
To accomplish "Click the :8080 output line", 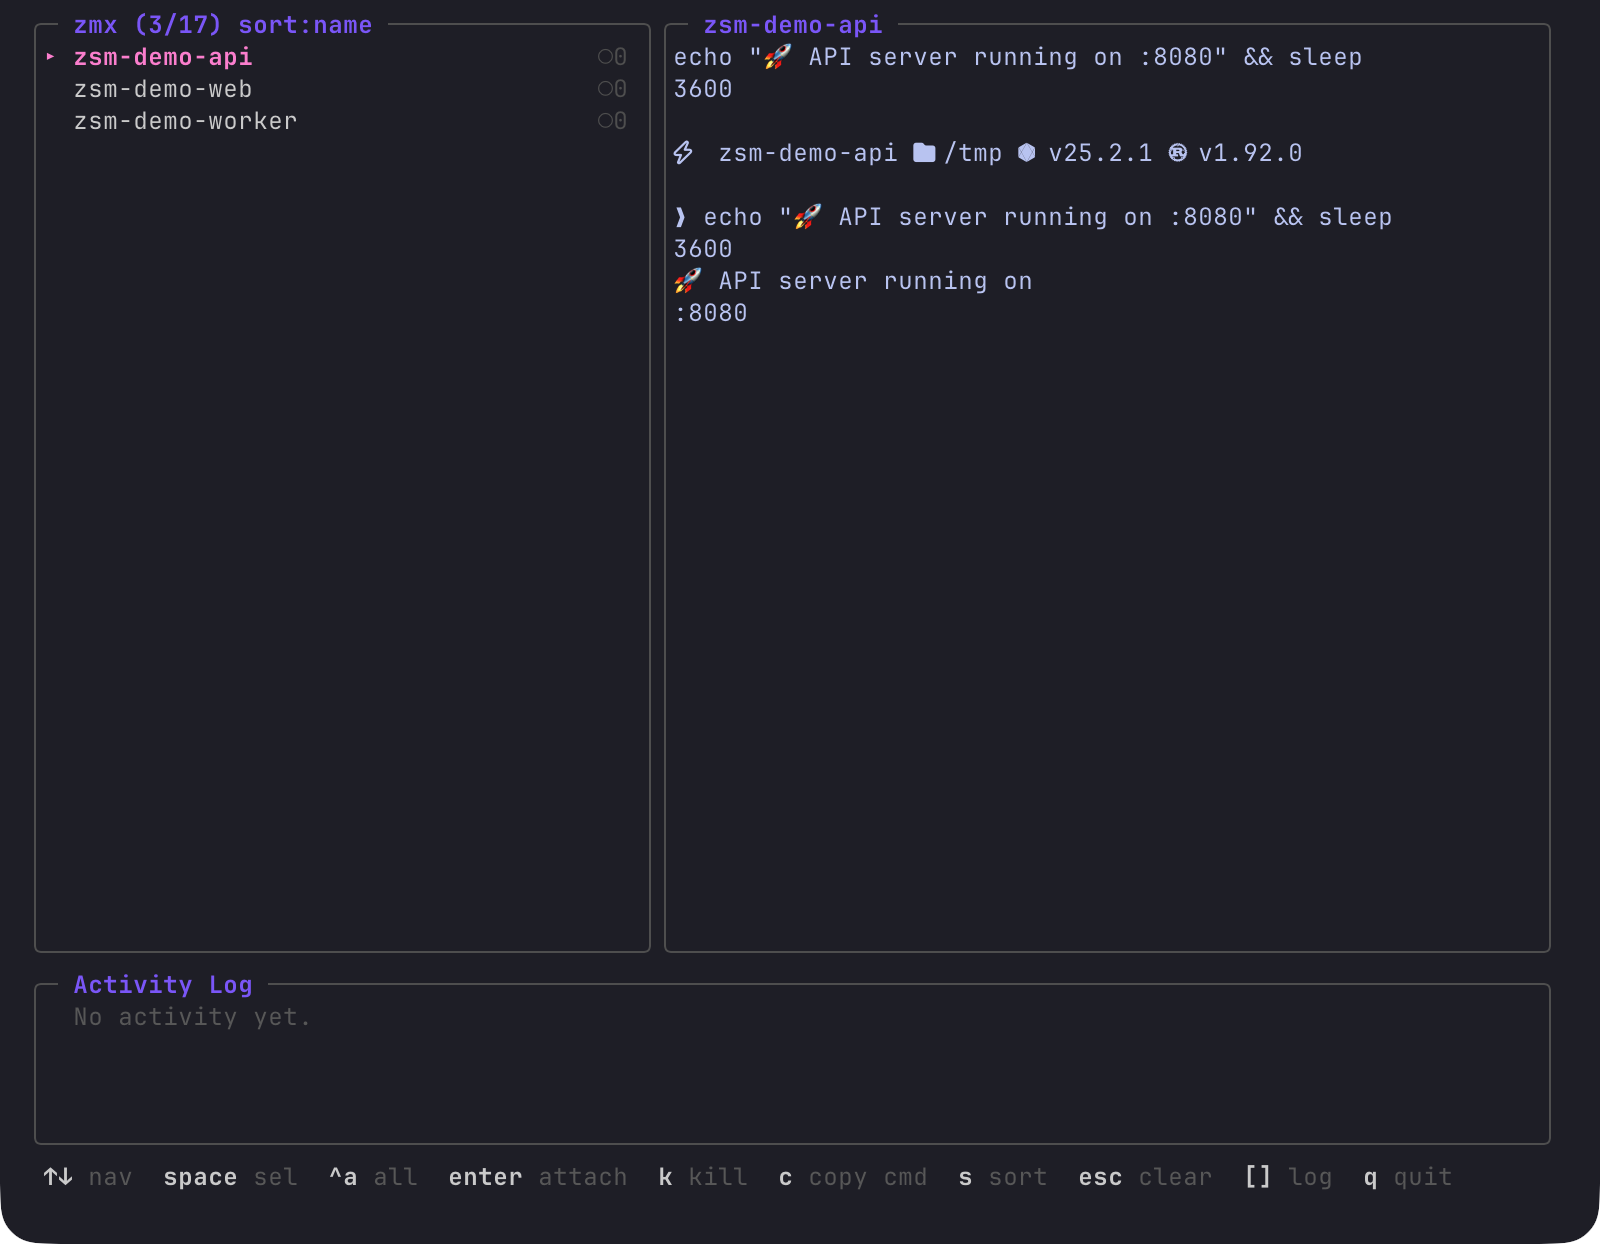I will click(711, 313).
